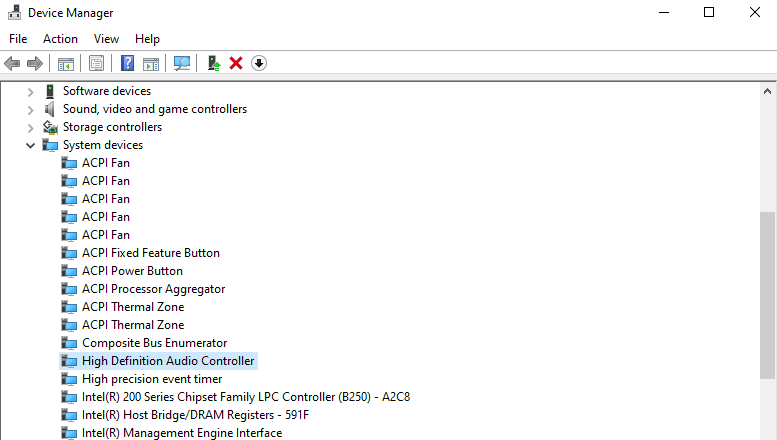
Task: Open the Help menu
Action: (x=147, y=39)
